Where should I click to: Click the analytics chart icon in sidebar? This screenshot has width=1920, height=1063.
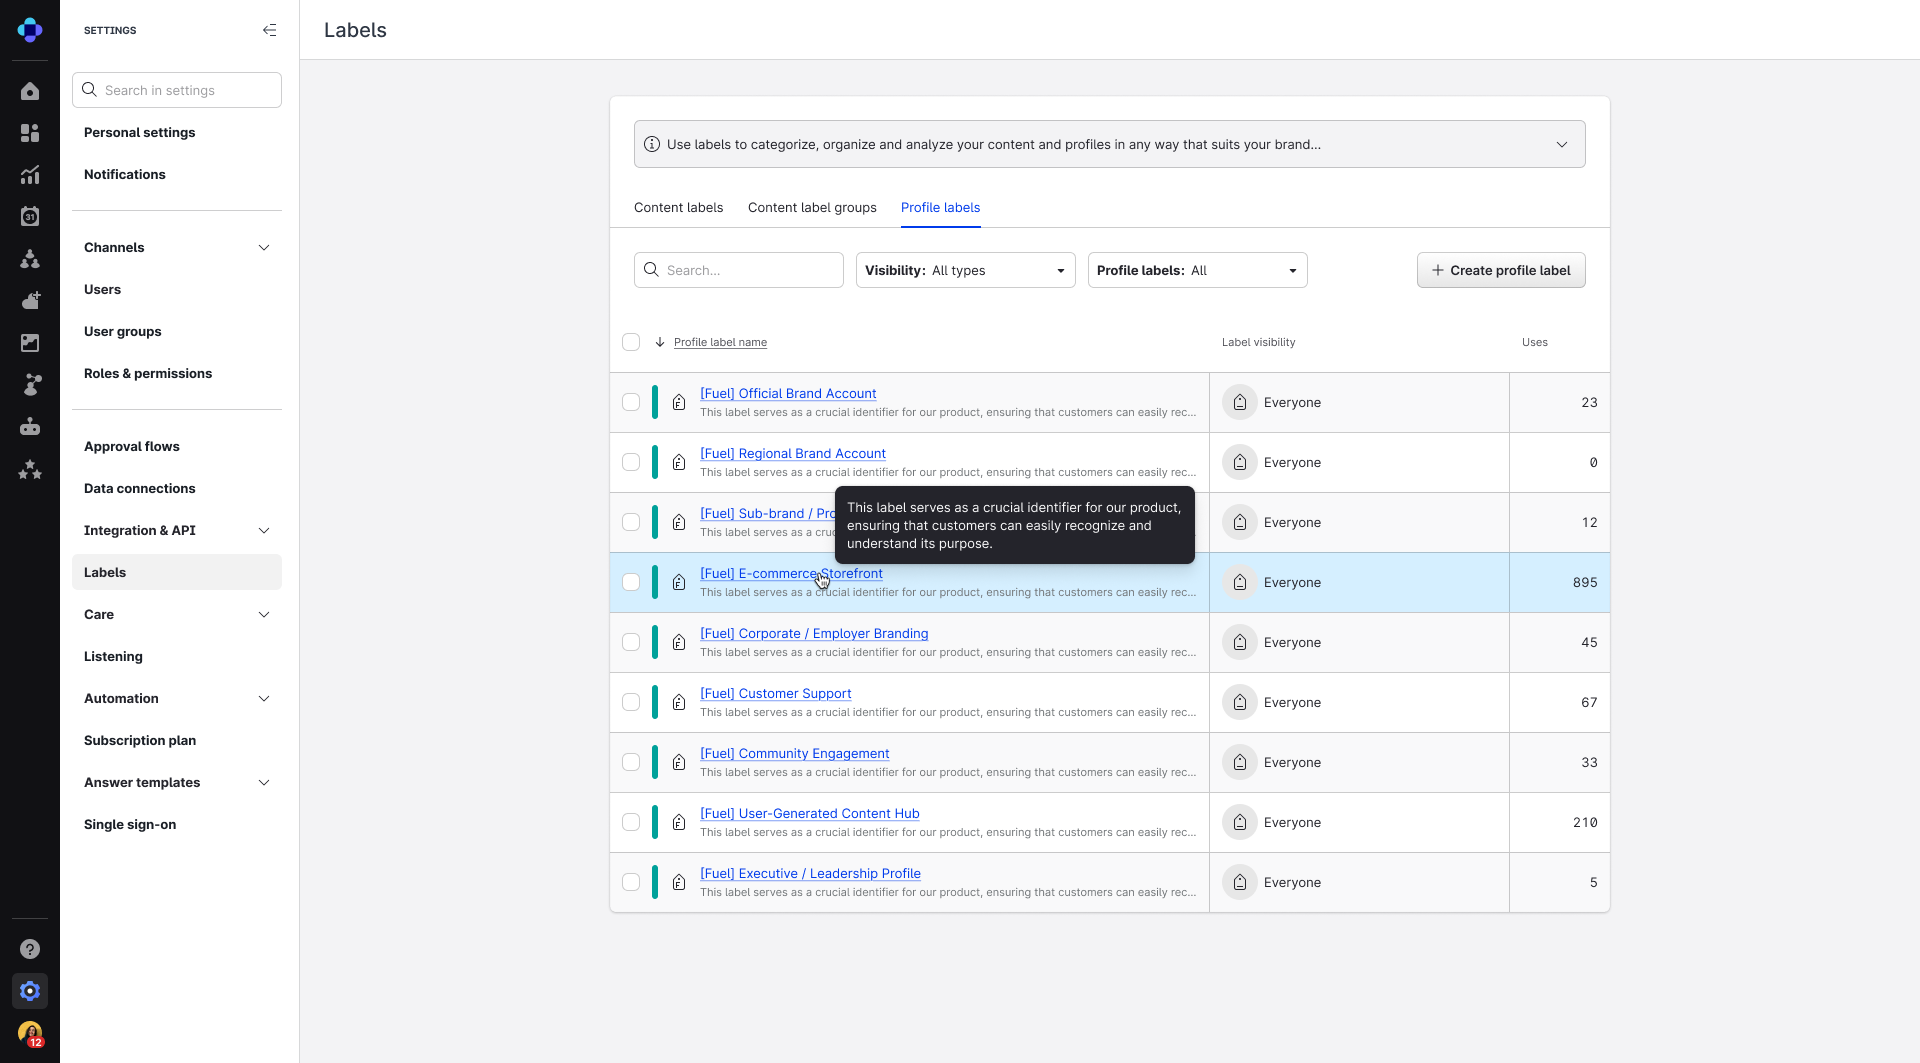pyautogui.click(x=30, y=175)
